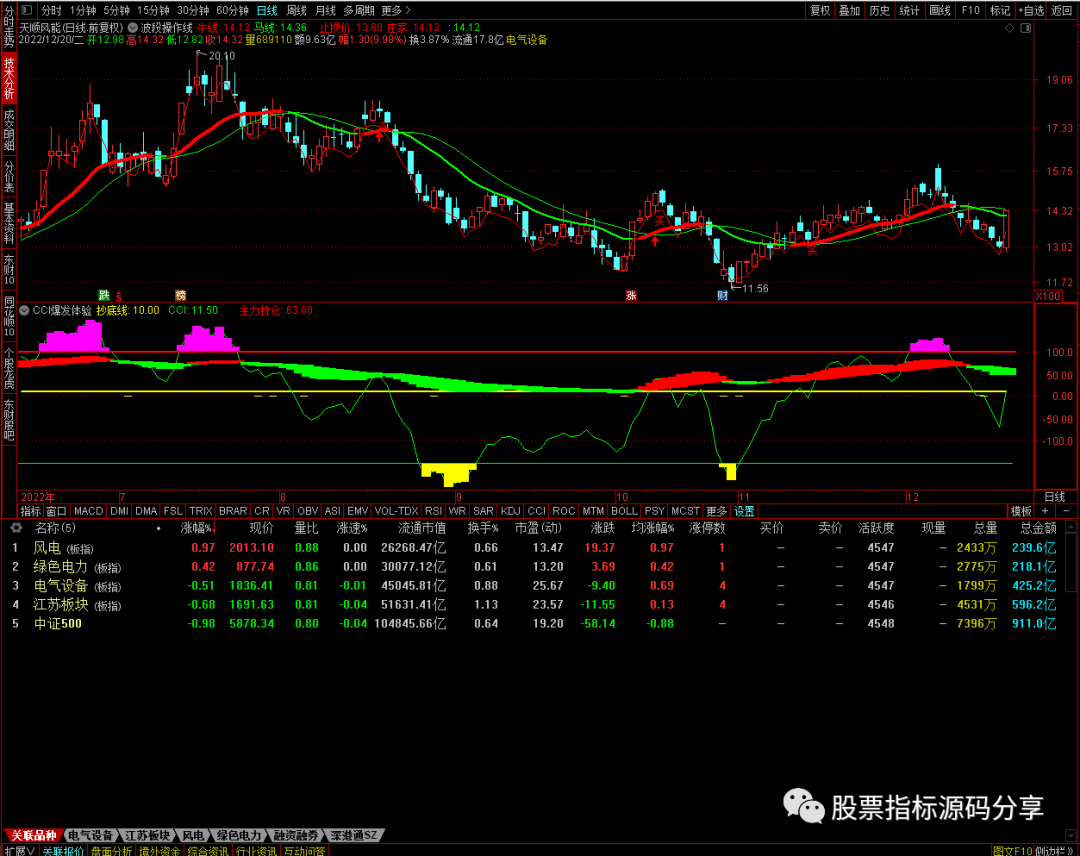Zoom out chart with the − button
The width and height of the screenshot is (1080, 856).
click(x=1066, y=511)
